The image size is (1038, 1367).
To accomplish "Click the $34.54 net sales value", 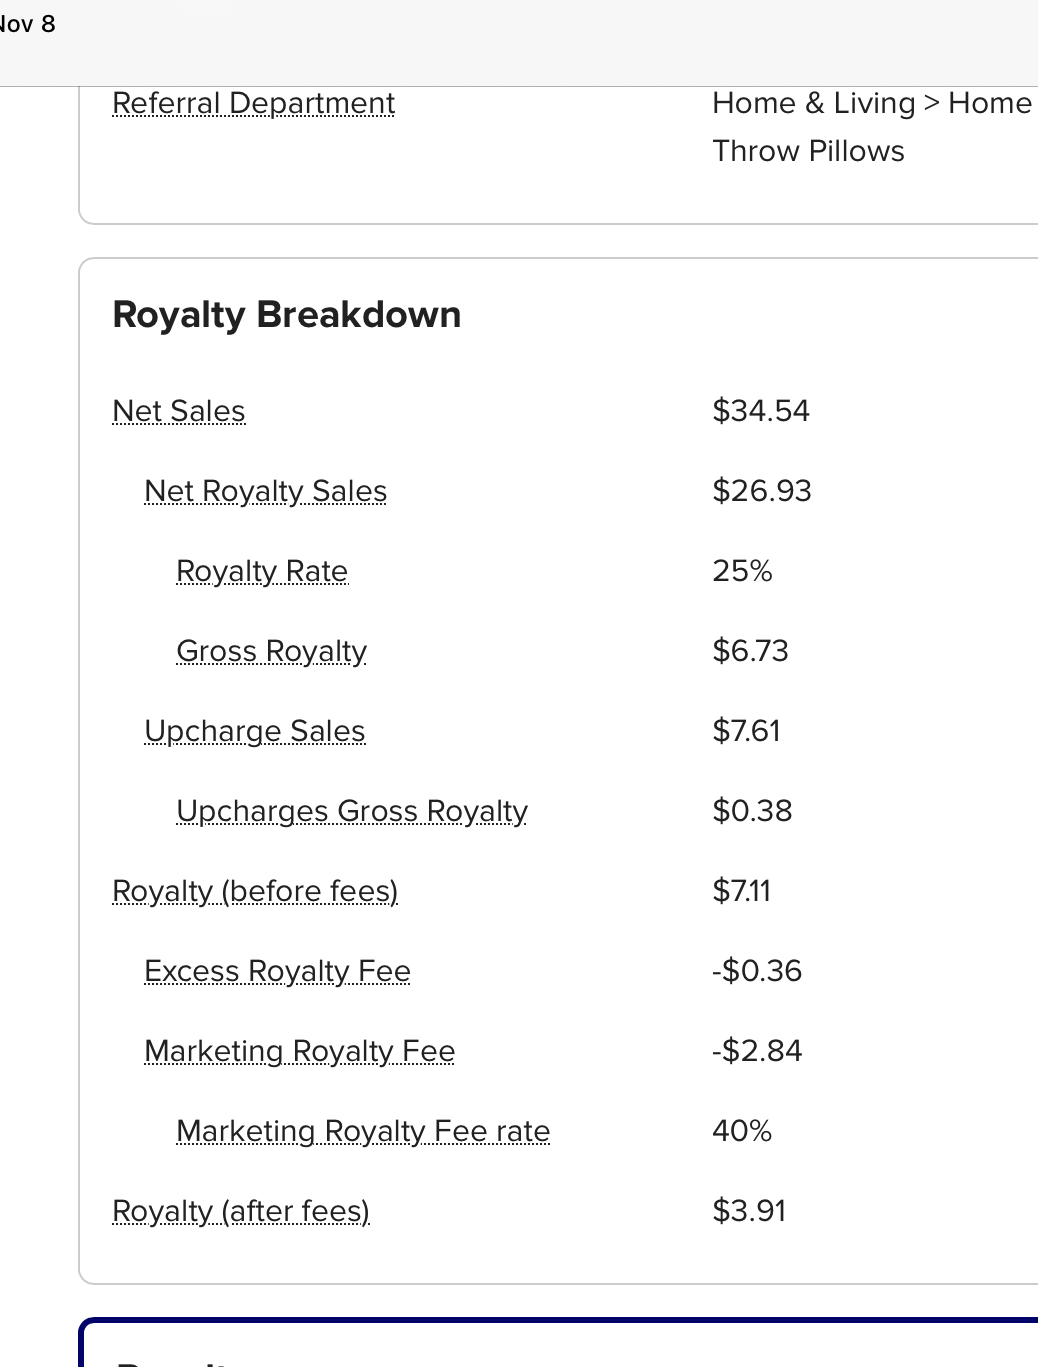I will pos(761,411).
